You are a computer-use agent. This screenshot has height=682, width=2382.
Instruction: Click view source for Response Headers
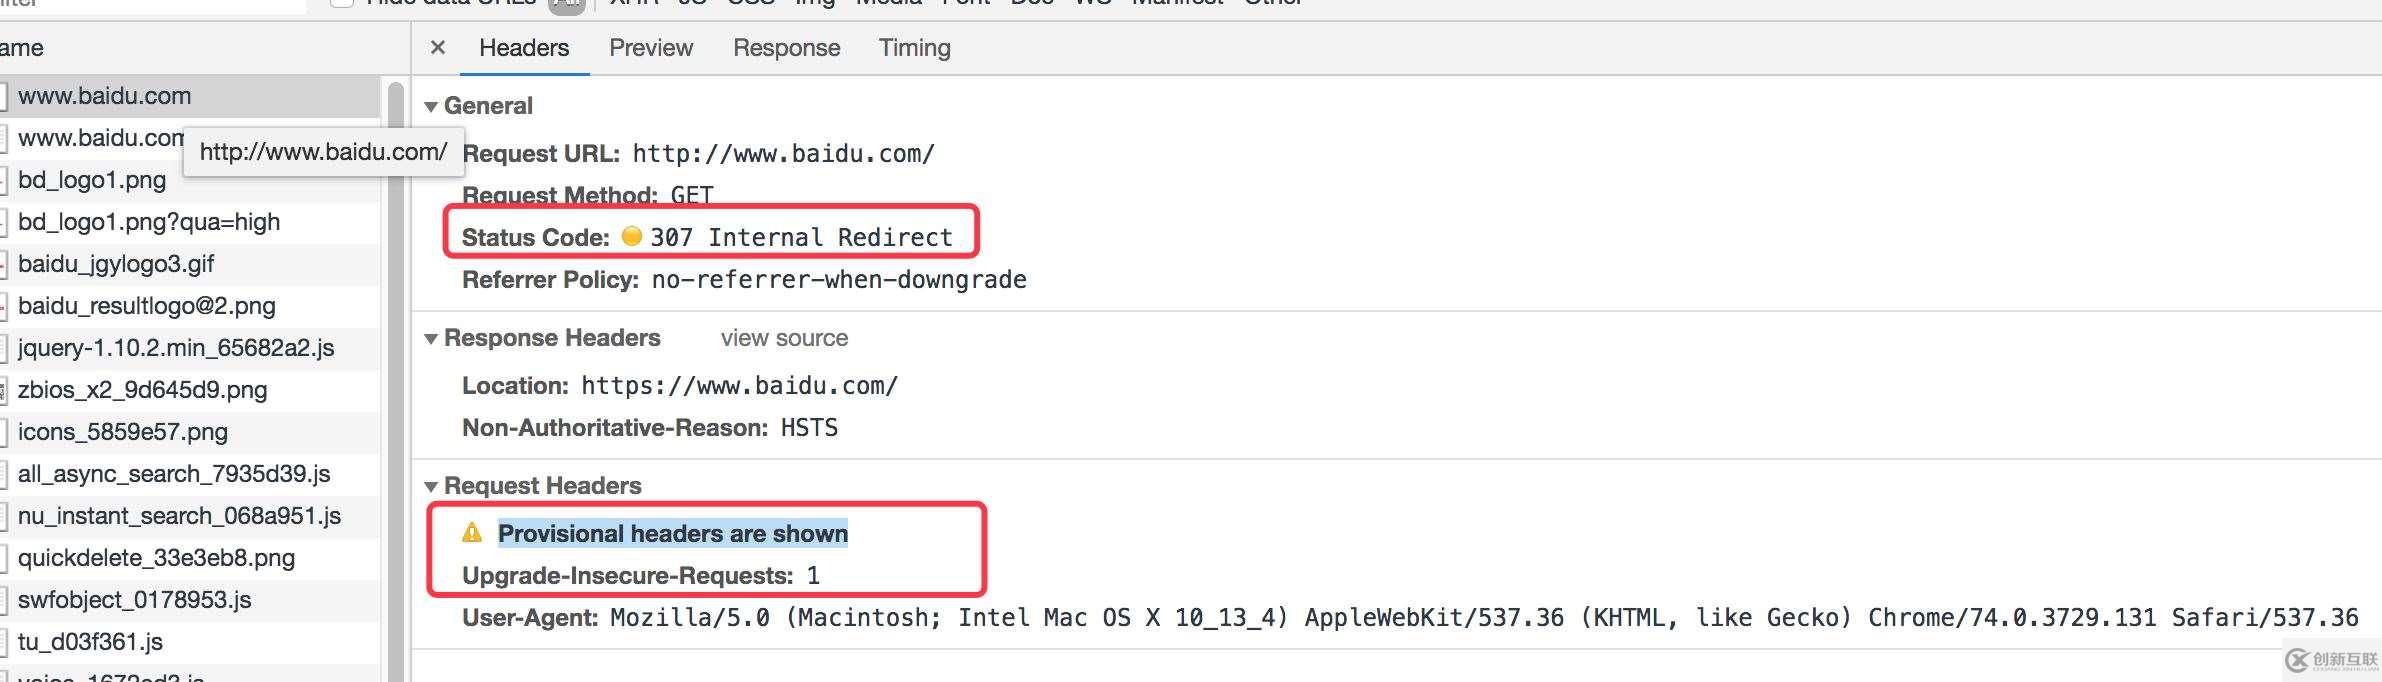[784, 338]
